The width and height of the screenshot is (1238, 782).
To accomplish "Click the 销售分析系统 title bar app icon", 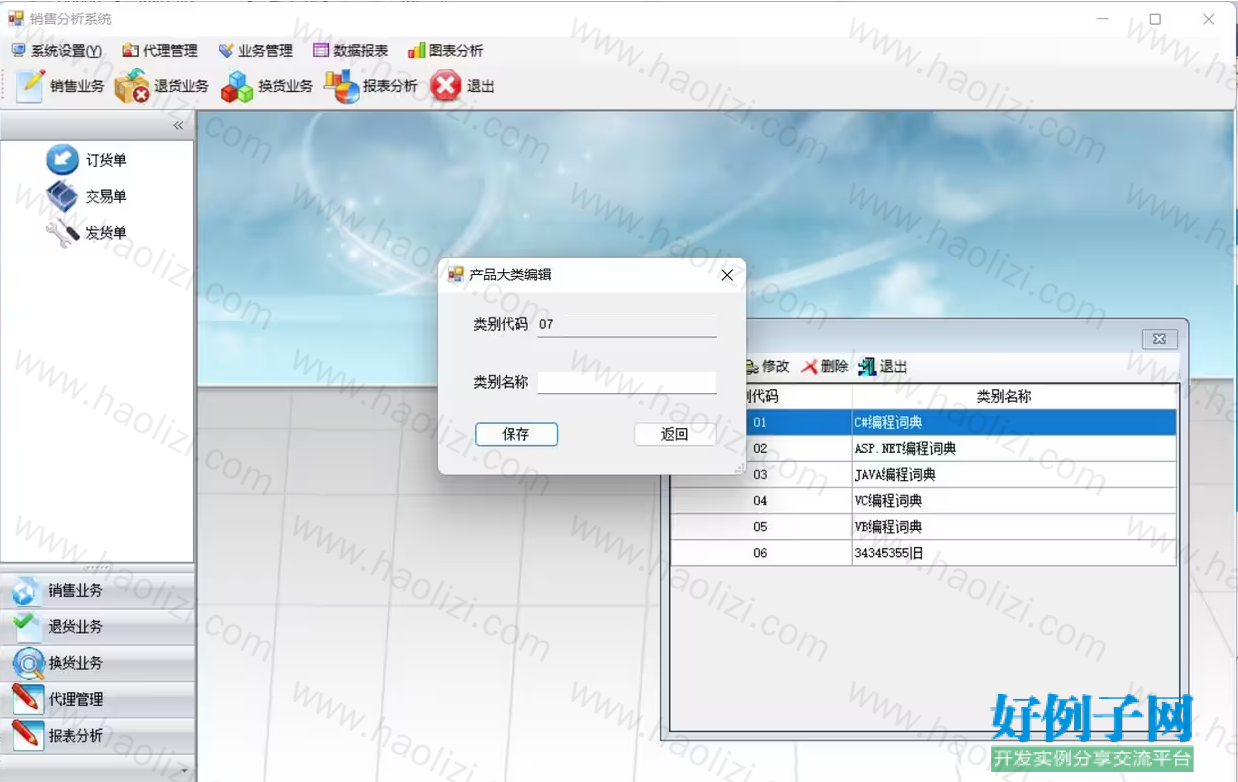I will (15, 18).
